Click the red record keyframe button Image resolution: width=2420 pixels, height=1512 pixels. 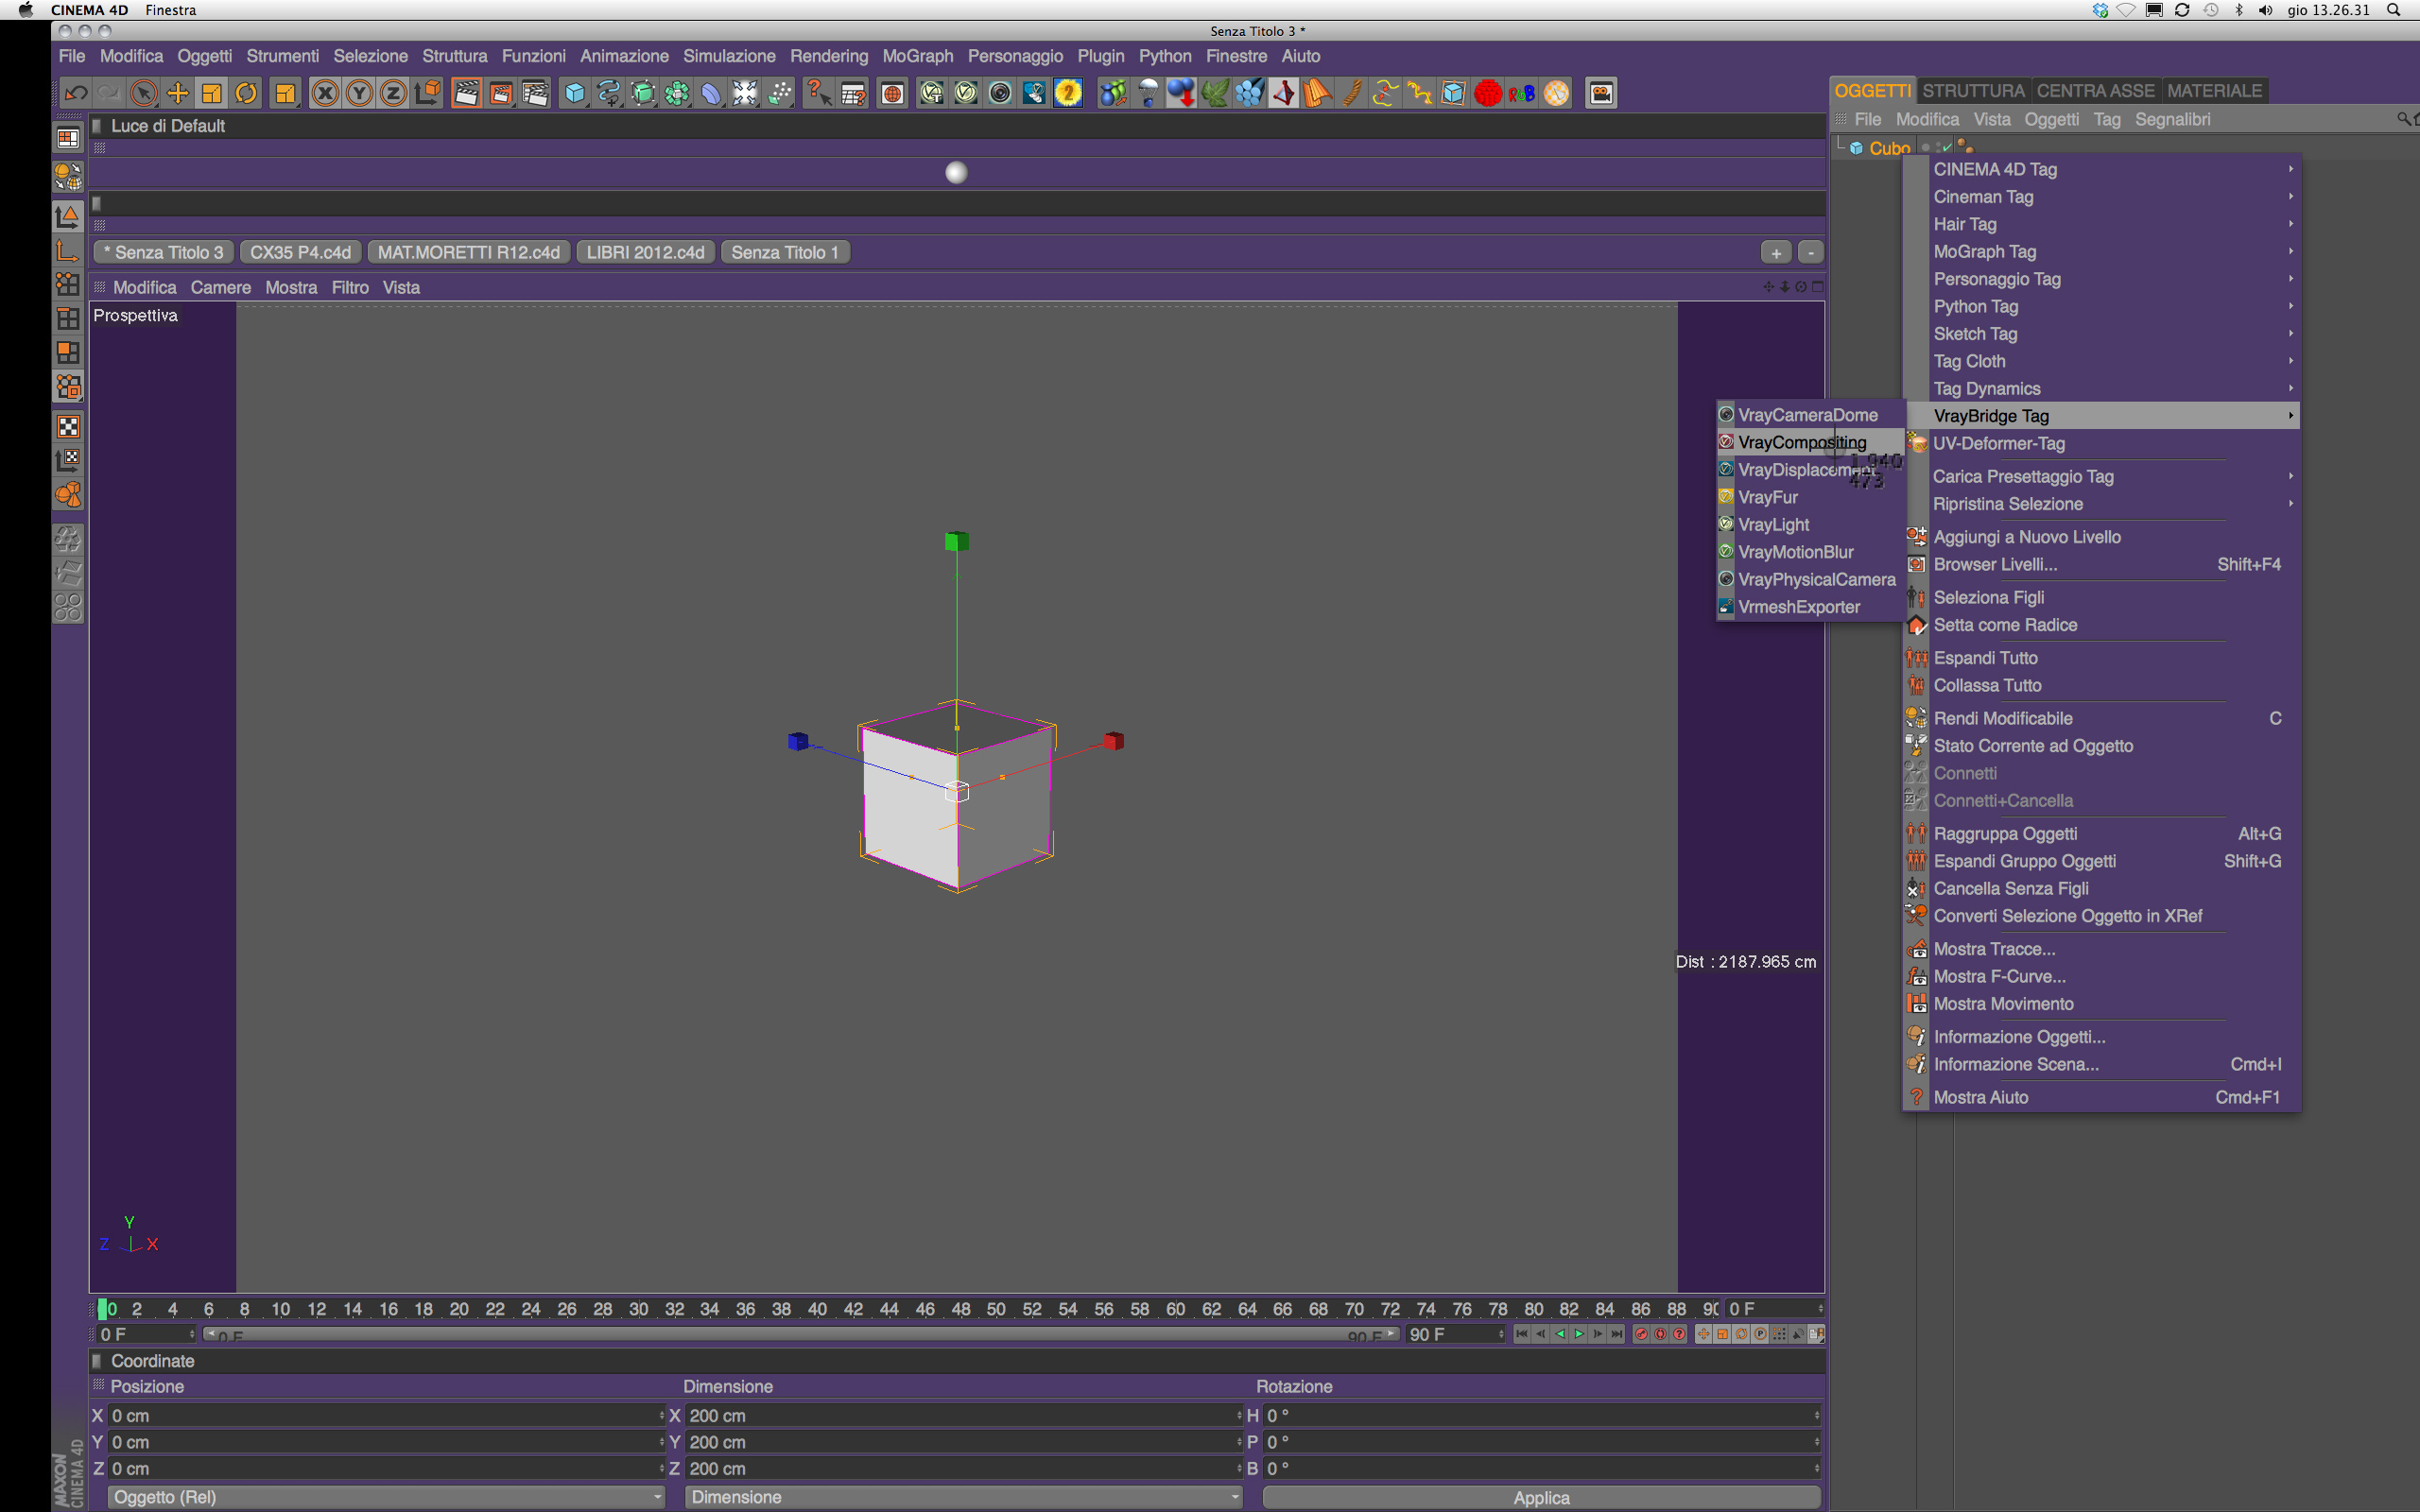click(1641, 1334)
